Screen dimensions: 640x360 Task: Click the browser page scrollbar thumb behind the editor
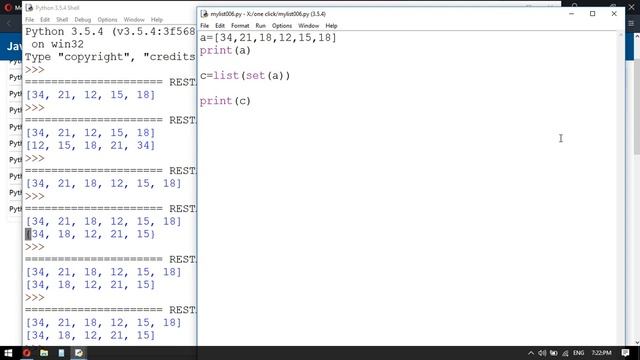coord(637,106)
